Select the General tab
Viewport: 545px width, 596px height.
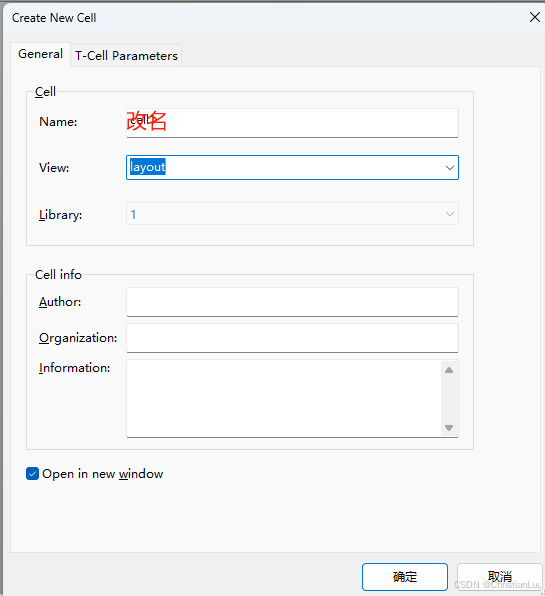(40, 54)
